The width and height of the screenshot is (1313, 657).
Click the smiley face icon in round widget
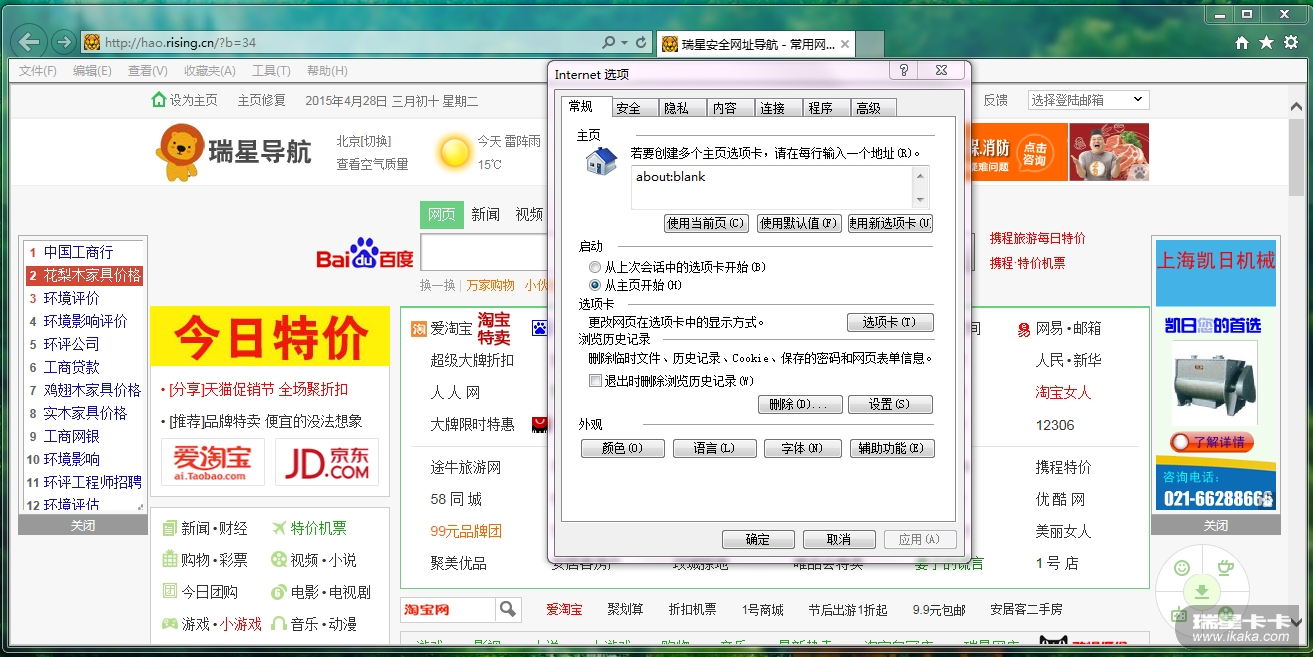click(x=1182, y=568)
